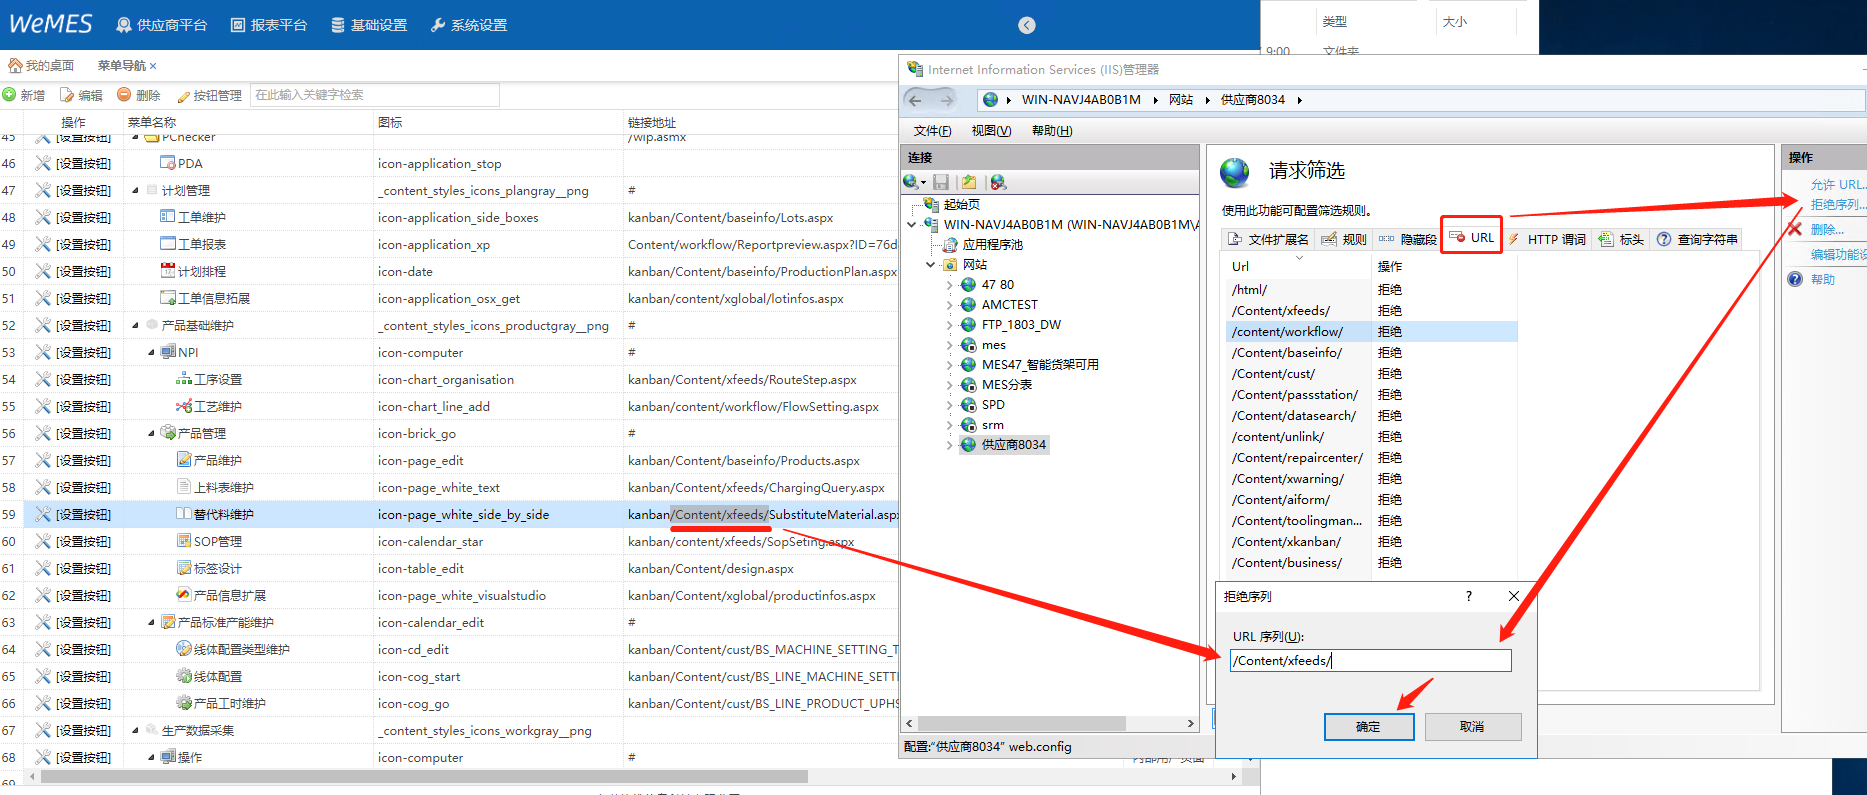Click the 拒绝序列 action link
The image size is (1867, 795).
[1837, 205]
